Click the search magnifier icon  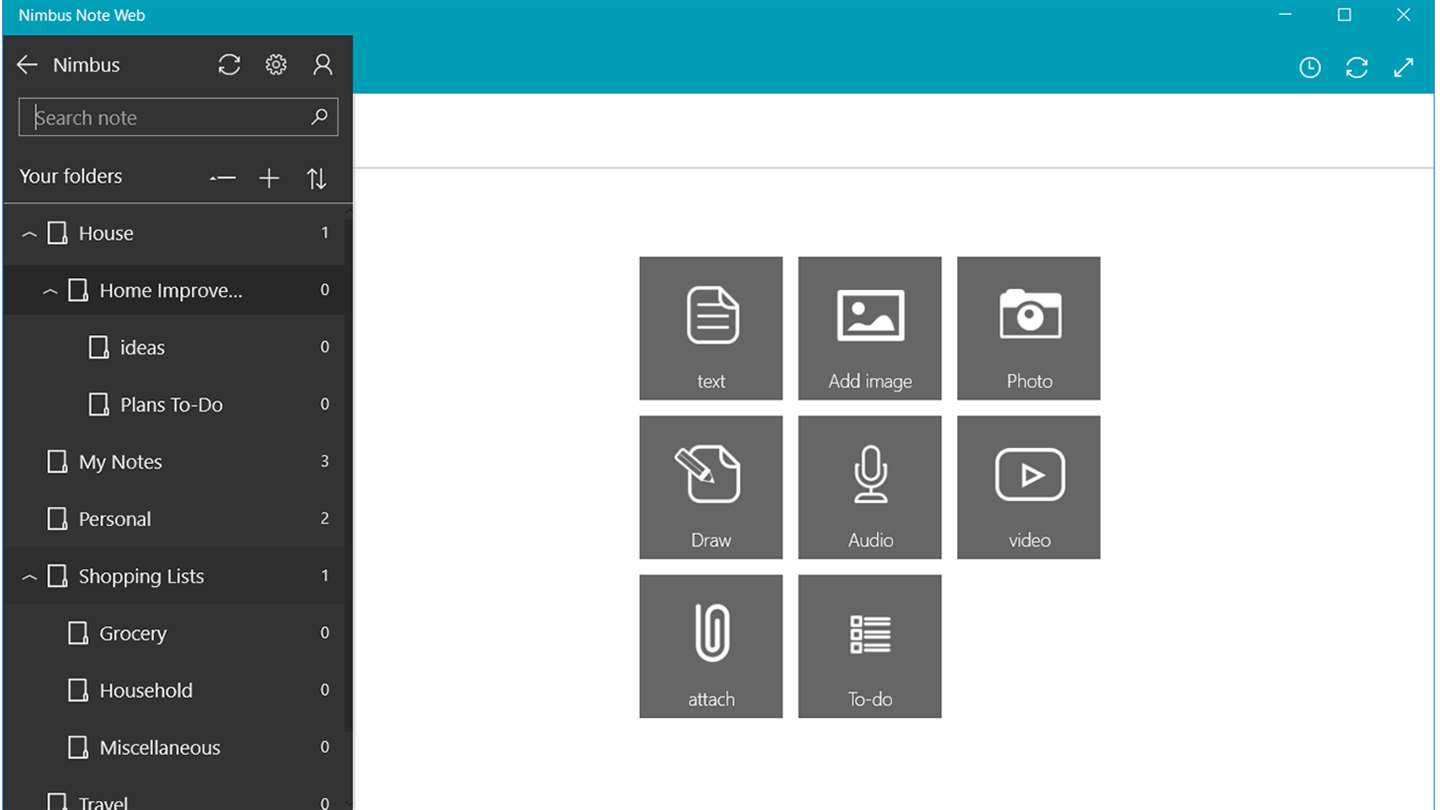(319, 117)
